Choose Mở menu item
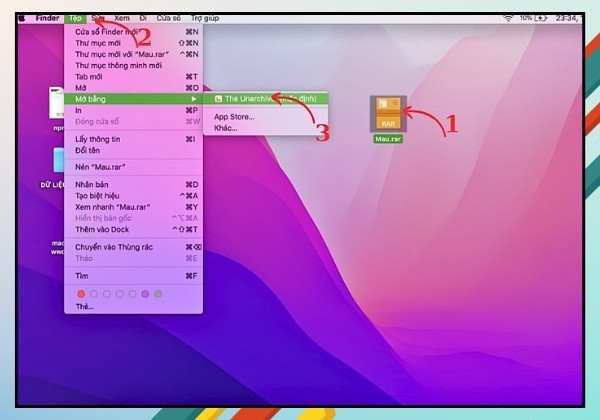 click(133, 88)
